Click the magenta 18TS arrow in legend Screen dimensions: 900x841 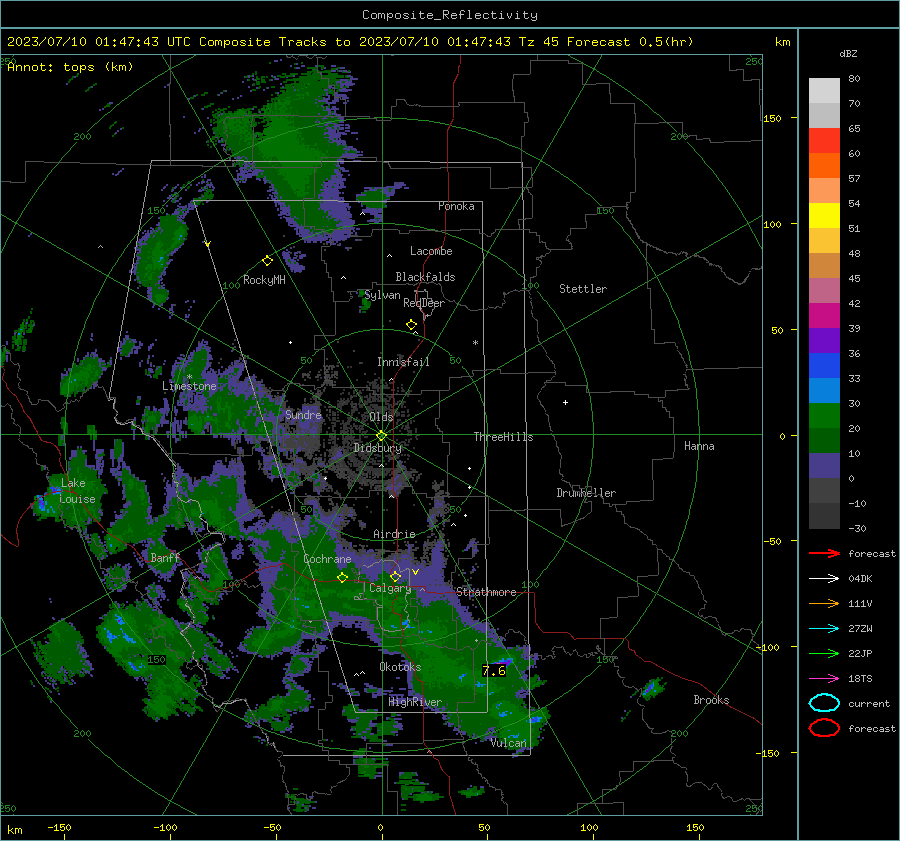click(824, 679)
